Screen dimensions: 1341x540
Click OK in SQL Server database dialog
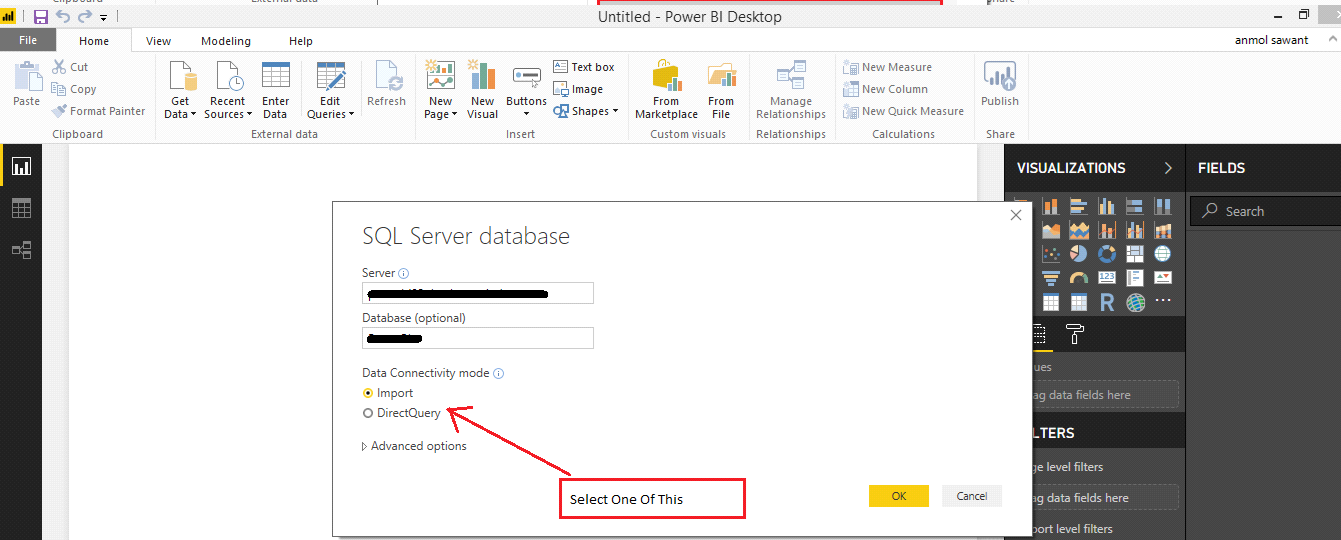[899, 496]
